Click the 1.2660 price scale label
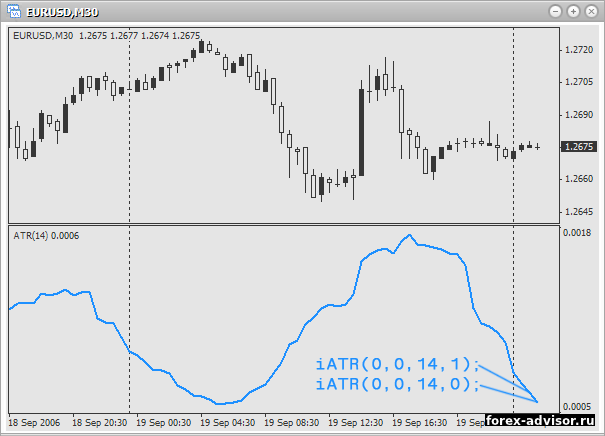 (579, 179)
